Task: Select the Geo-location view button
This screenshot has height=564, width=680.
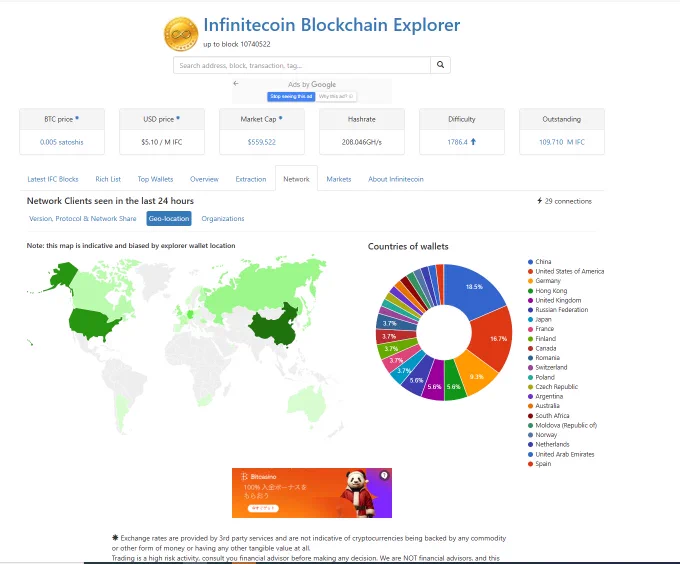Action: coord(169,218)
